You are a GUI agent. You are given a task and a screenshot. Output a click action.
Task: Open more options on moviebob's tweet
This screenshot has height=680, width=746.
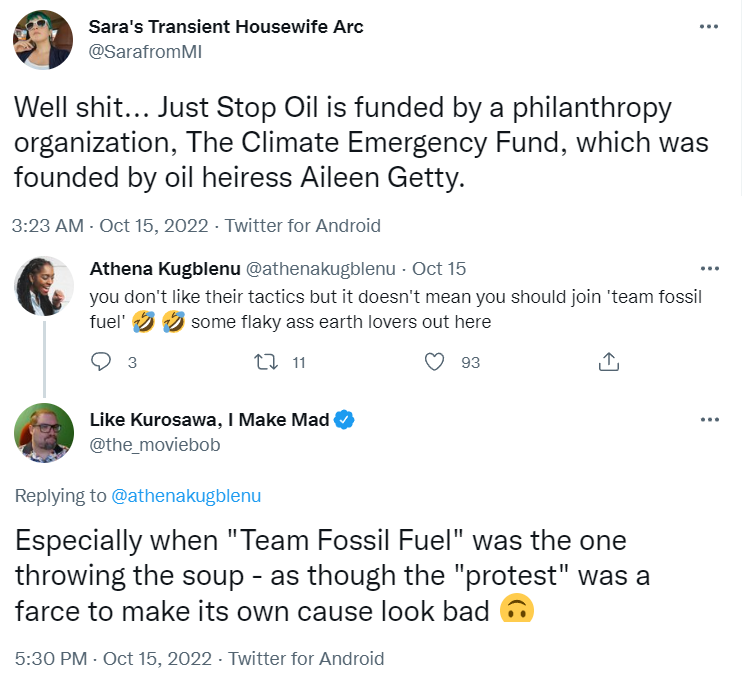point(709,420)
